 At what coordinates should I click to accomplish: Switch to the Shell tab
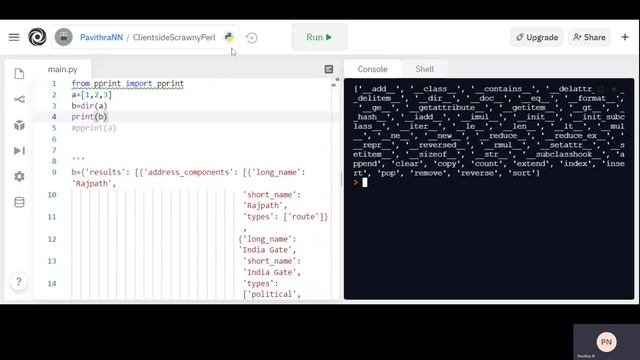[x=424, y=69]
